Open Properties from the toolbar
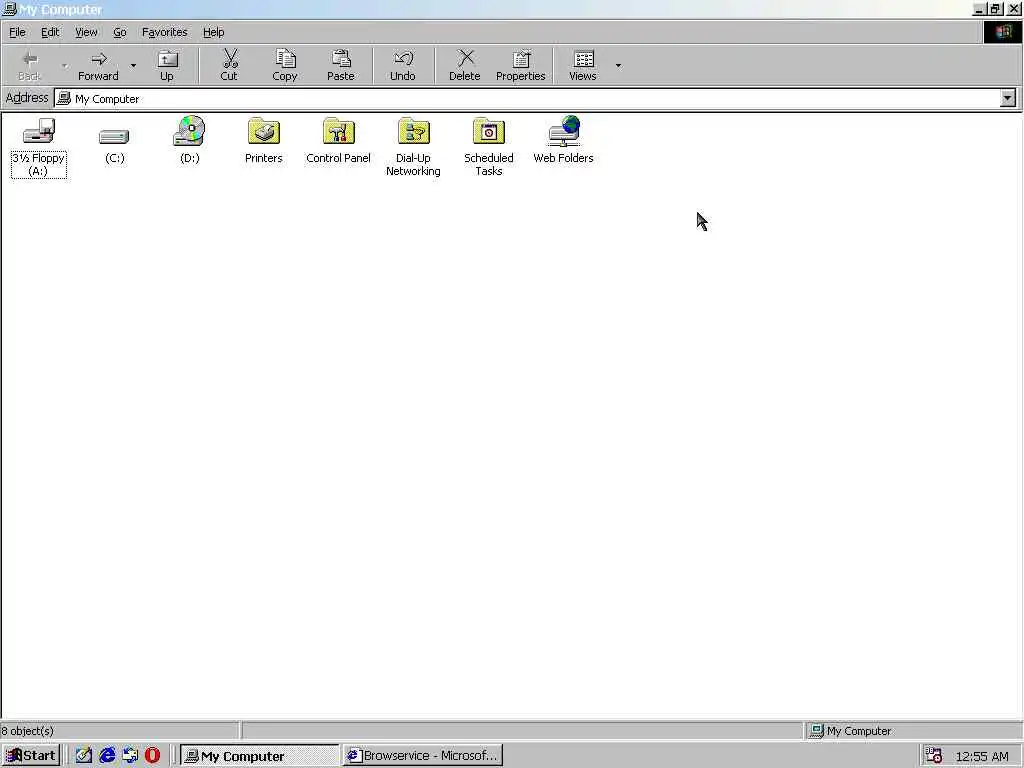 (x=520, y=65)
